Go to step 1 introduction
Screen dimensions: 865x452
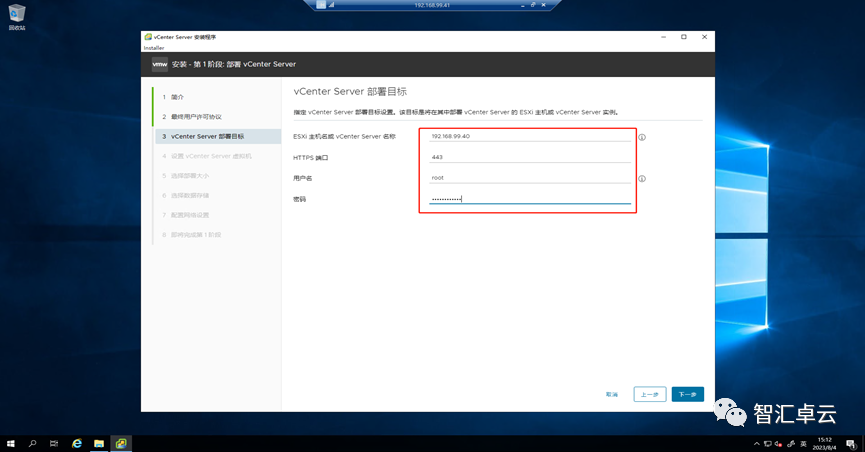(x=218, y=97)
